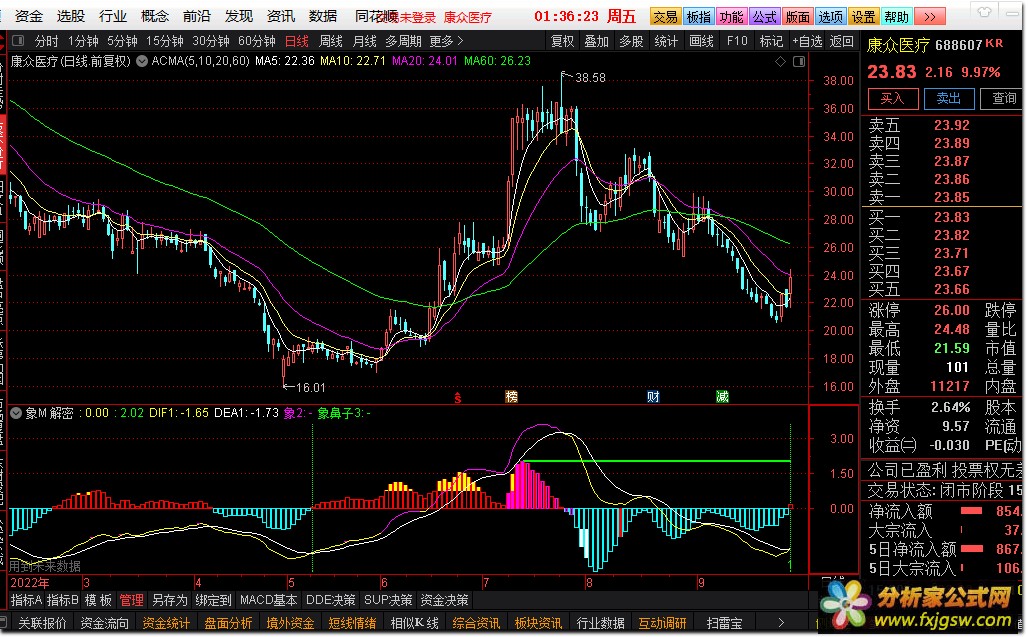Open the 互动调研 bottom tab

(662, 623)
